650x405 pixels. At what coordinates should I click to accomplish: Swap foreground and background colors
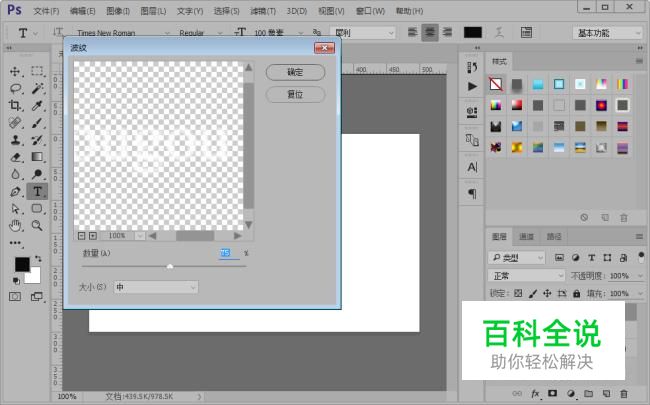(x=38, y=259)
